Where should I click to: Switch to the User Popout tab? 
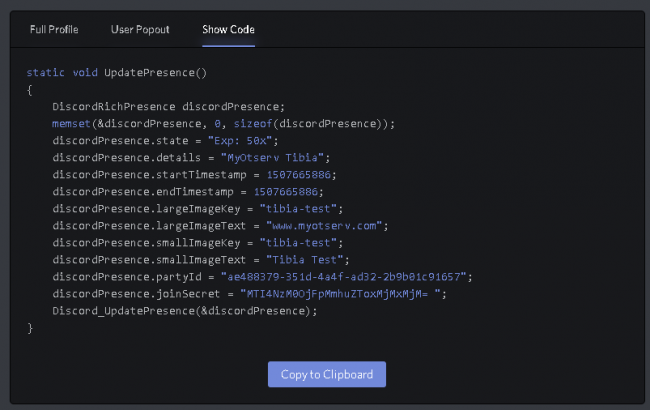(140, 29)
